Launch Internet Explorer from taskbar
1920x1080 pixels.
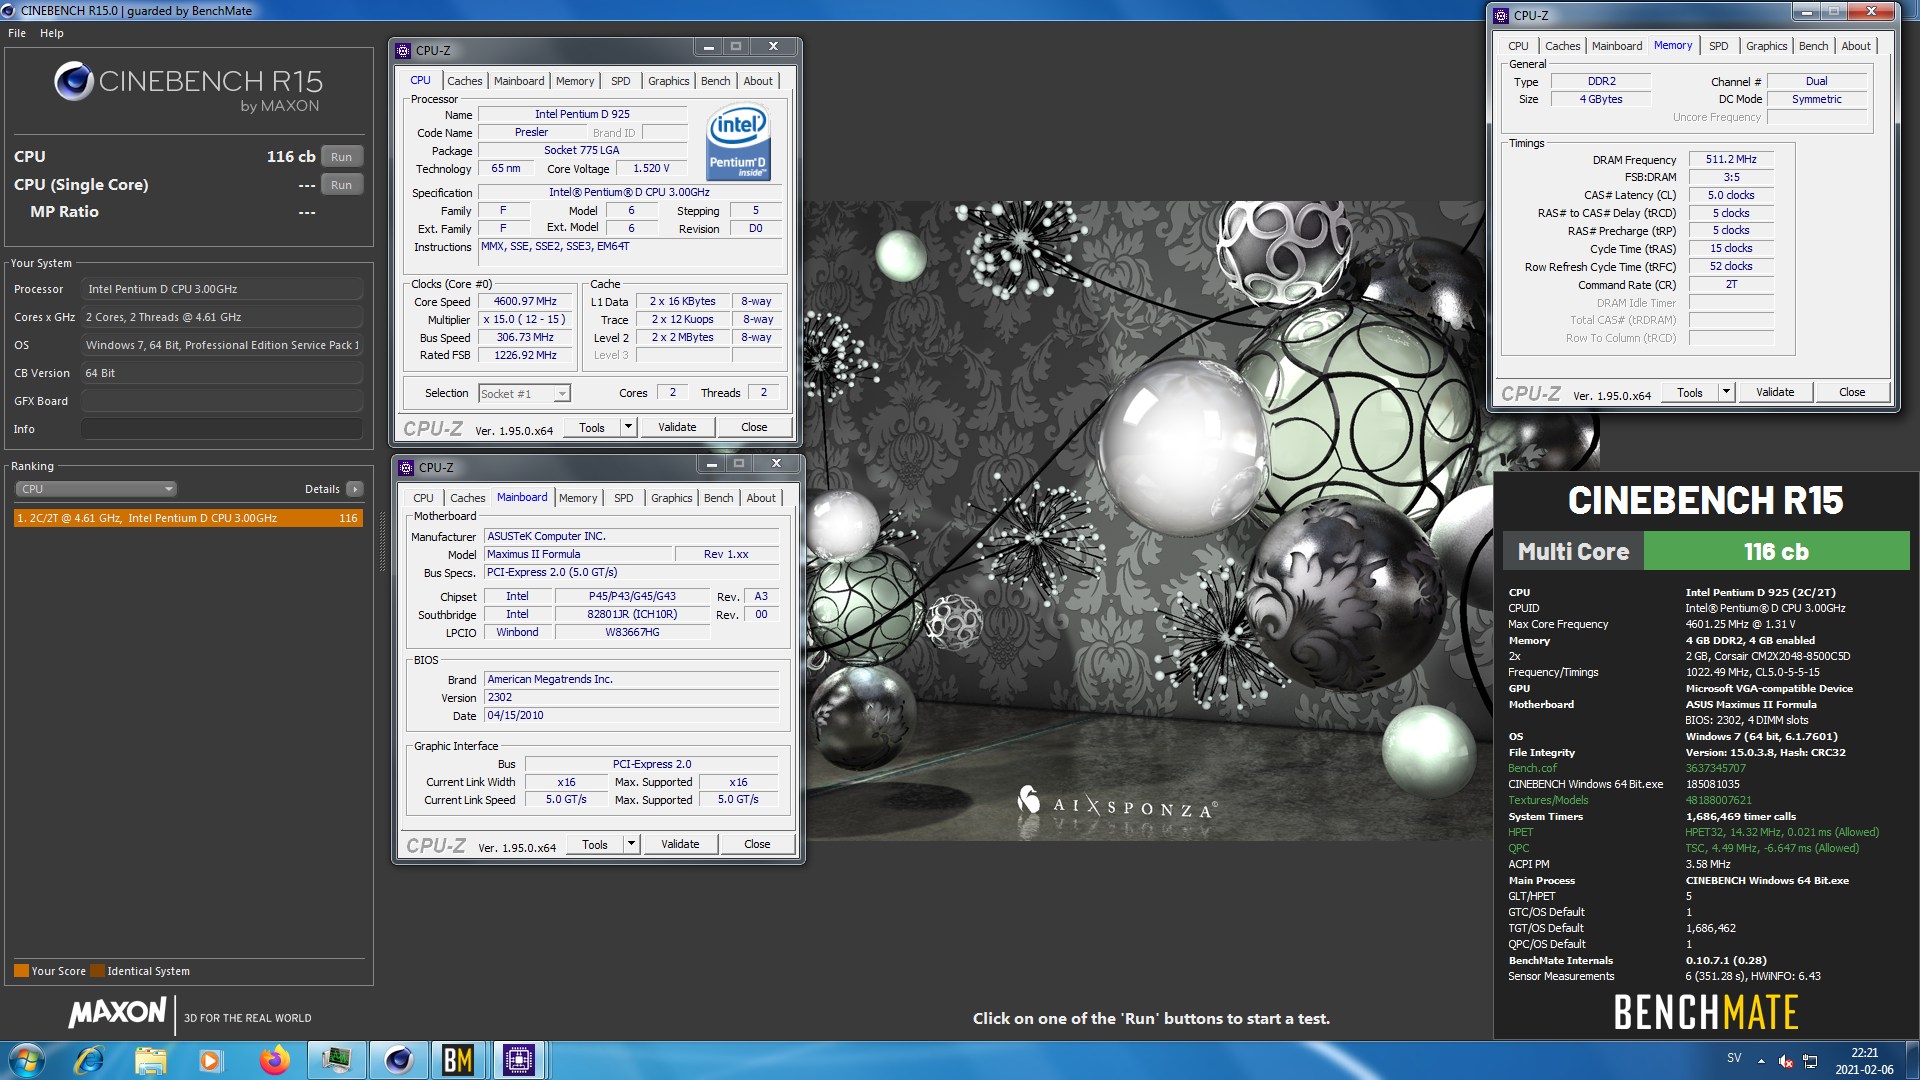pos(89,1060)
